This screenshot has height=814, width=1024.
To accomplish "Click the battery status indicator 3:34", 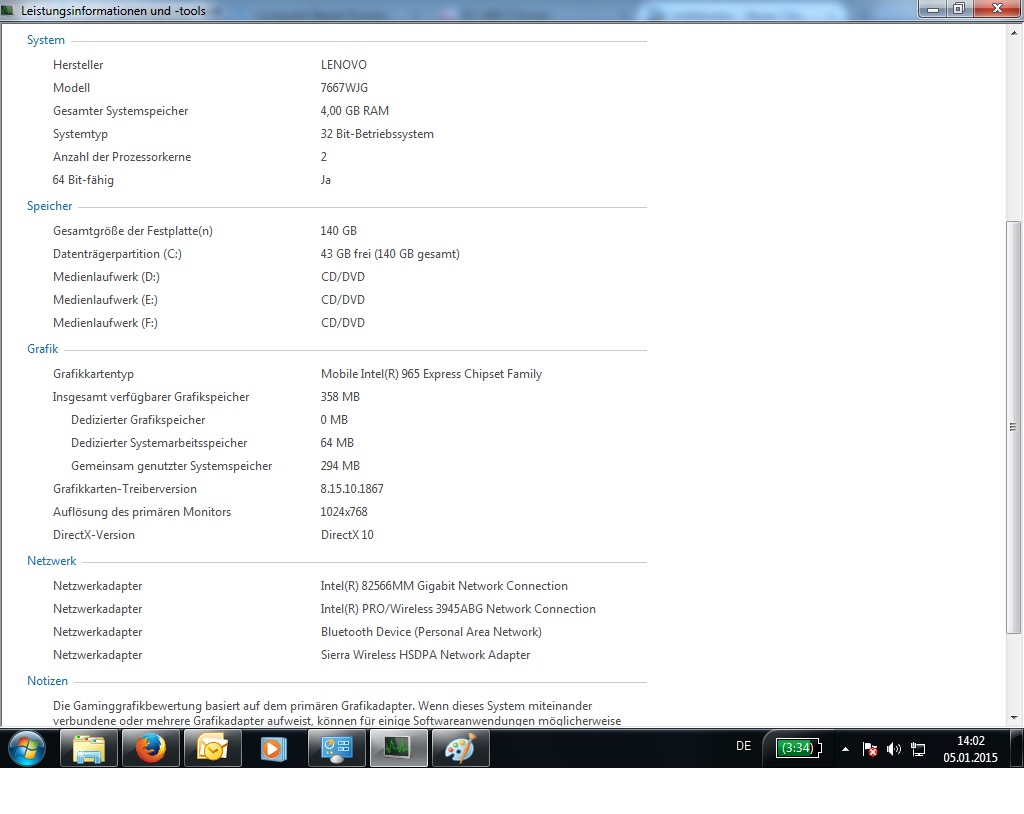I will pyautogui.click(x=798, y=748).
